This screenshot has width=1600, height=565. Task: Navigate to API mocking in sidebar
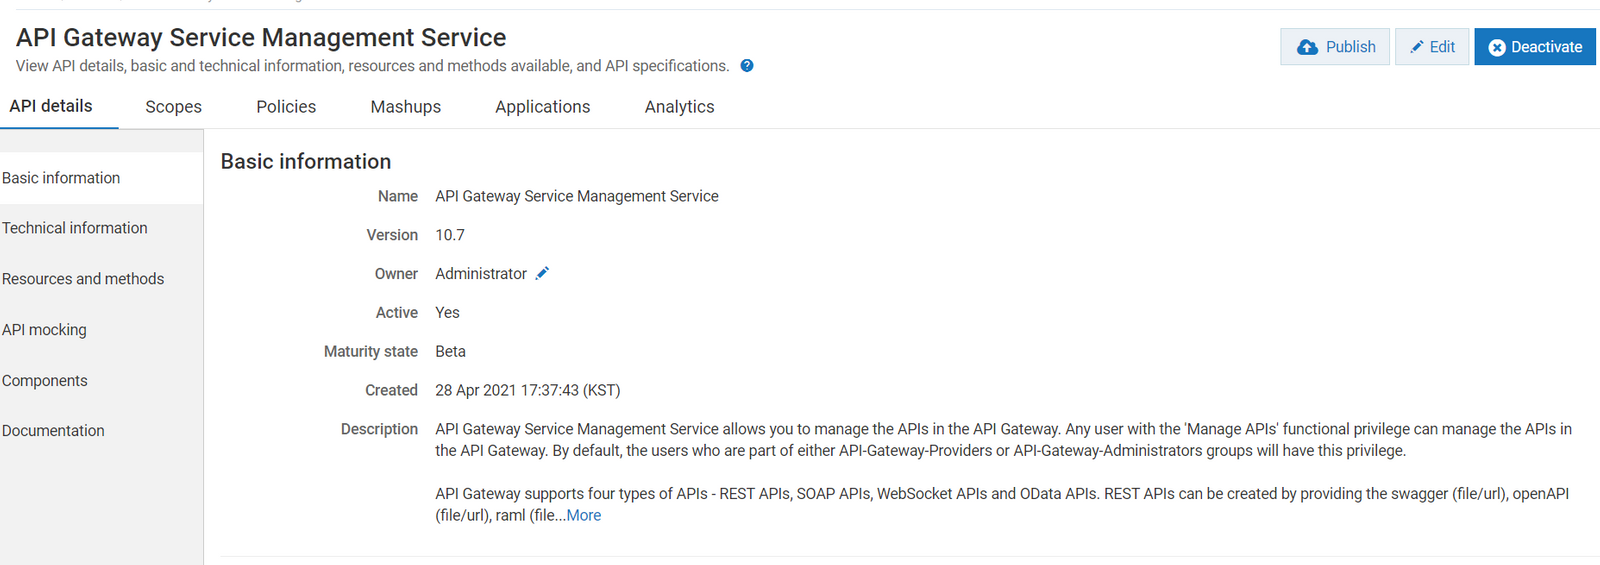tap(44, 330)
